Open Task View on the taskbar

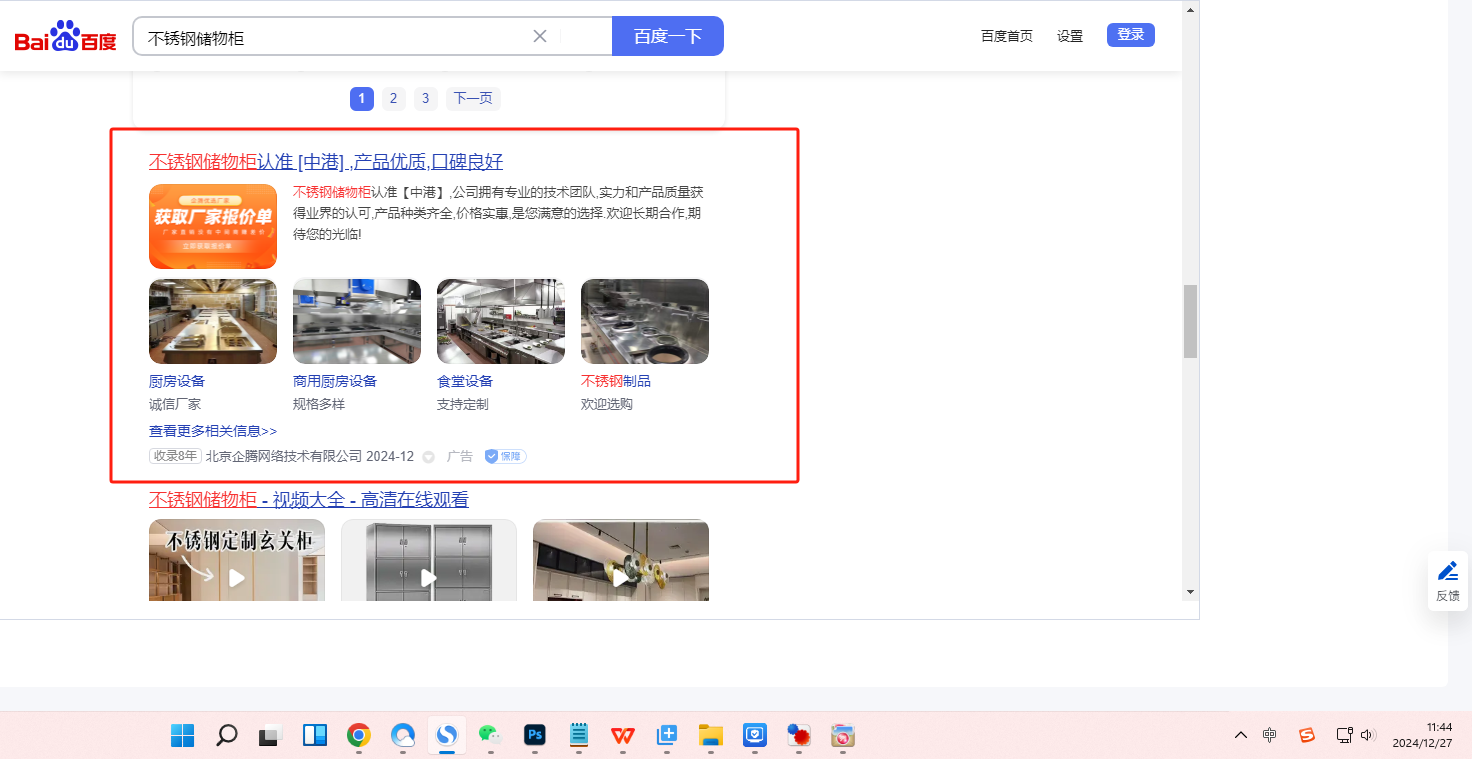tap(270, 736)
